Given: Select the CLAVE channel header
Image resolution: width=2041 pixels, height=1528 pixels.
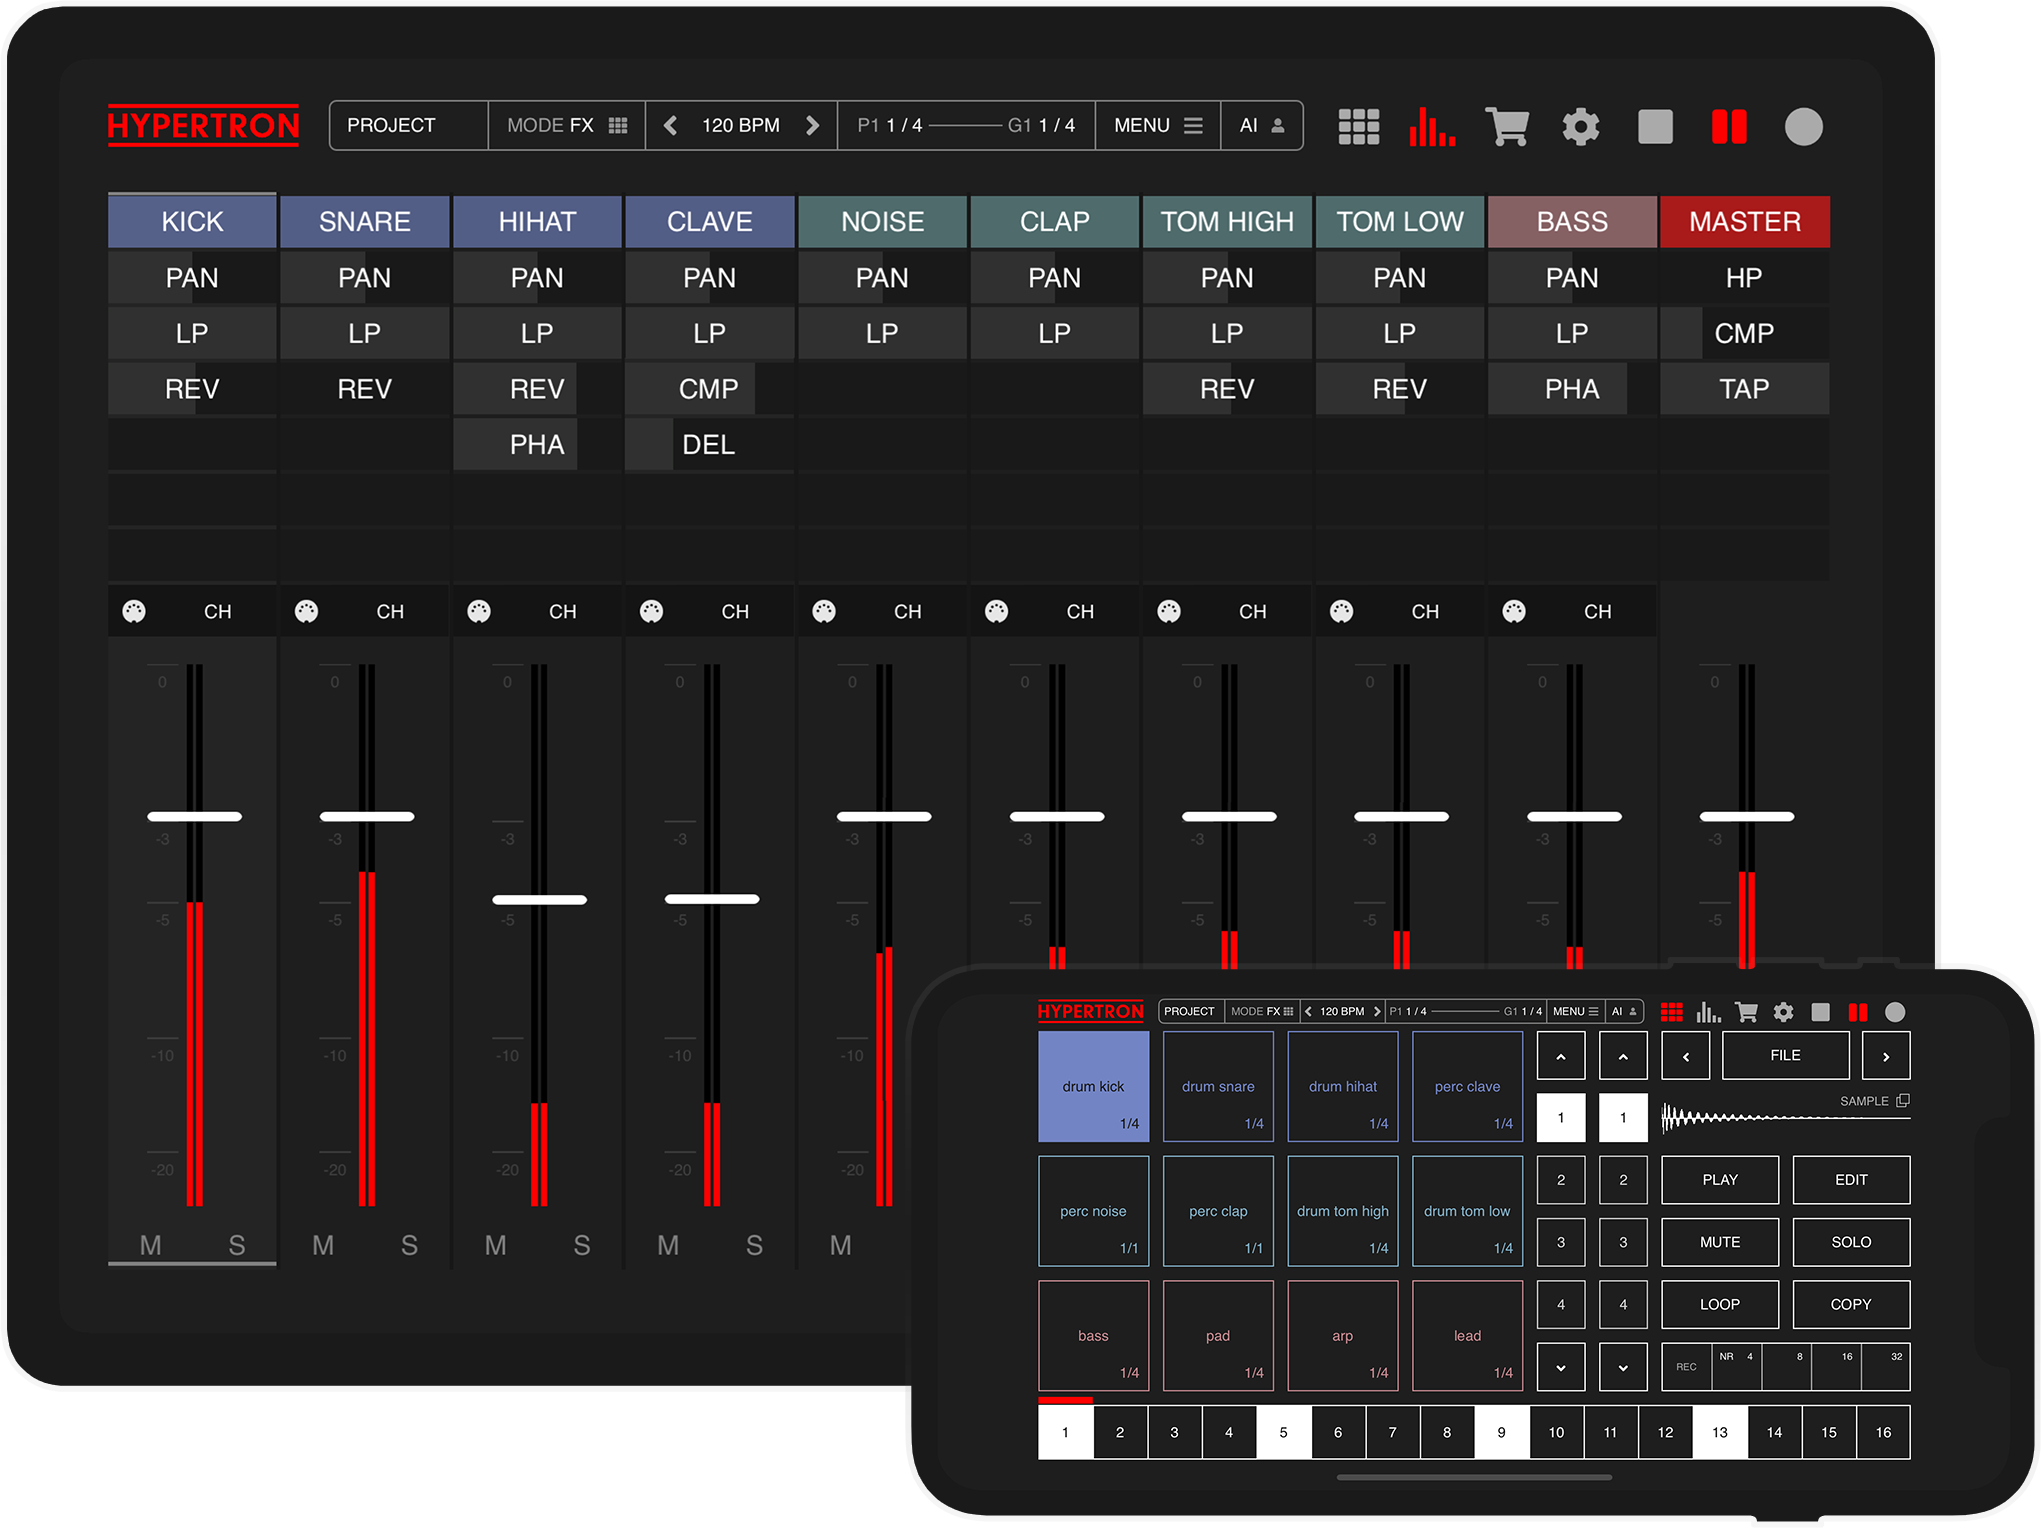Looking at the screenshot, I should coord(709,222).
